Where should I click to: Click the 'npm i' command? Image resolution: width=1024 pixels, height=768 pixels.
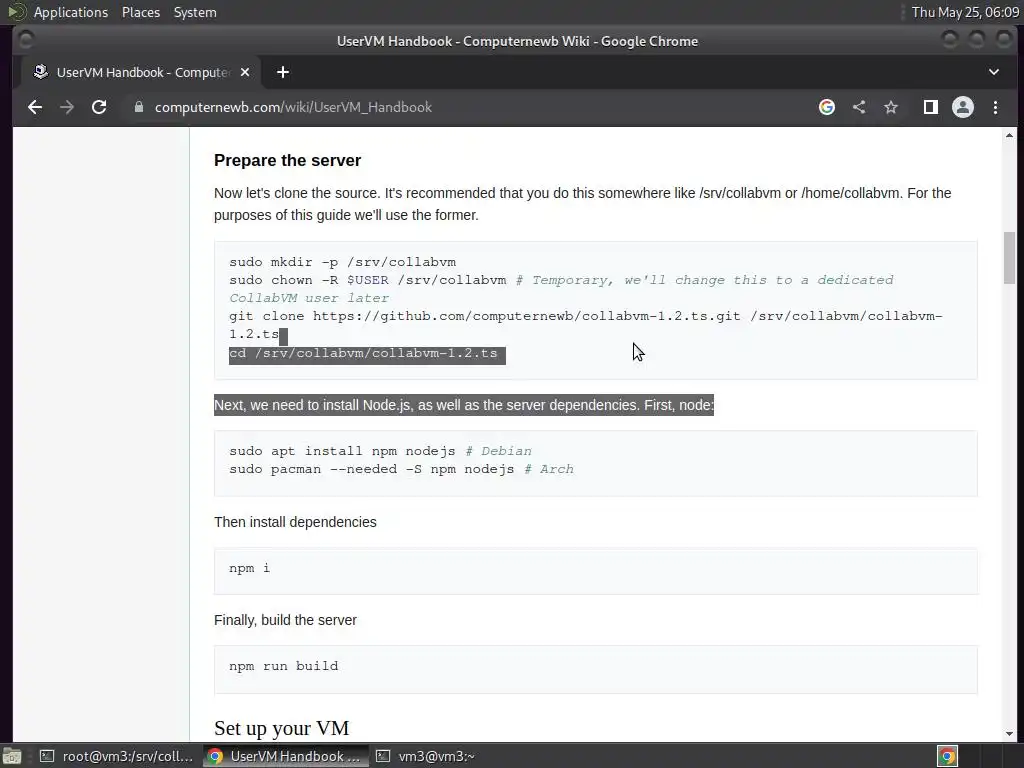click(x=249, y=568)
